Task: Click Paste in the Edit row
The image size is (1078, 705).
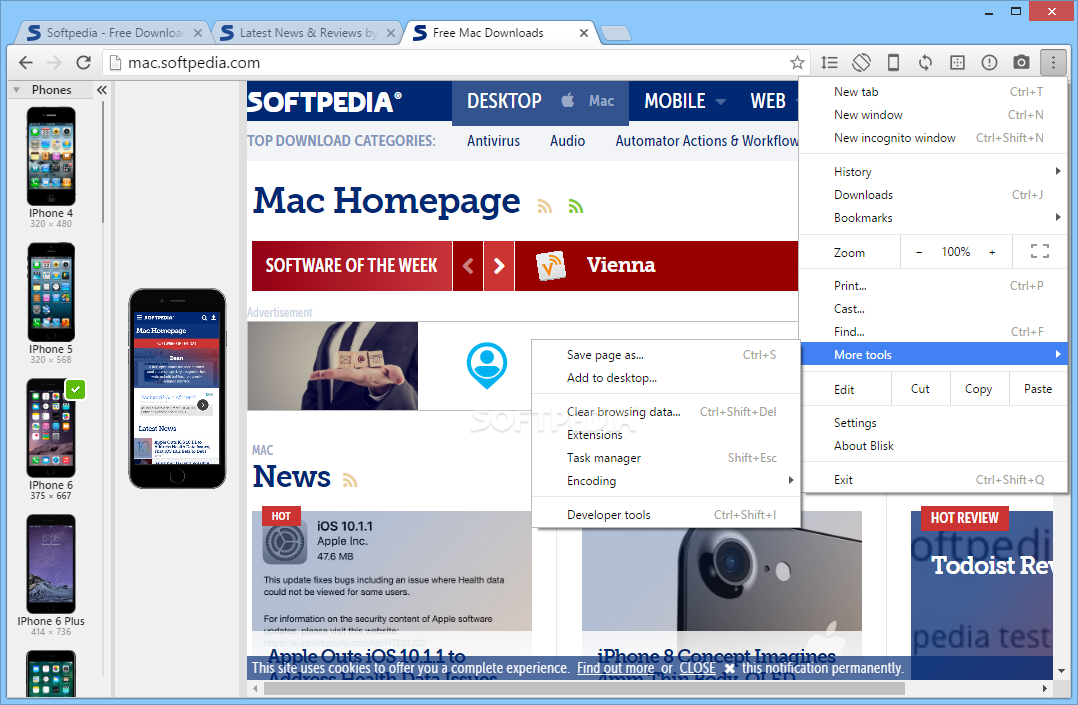Action: tap(1038, 389)
